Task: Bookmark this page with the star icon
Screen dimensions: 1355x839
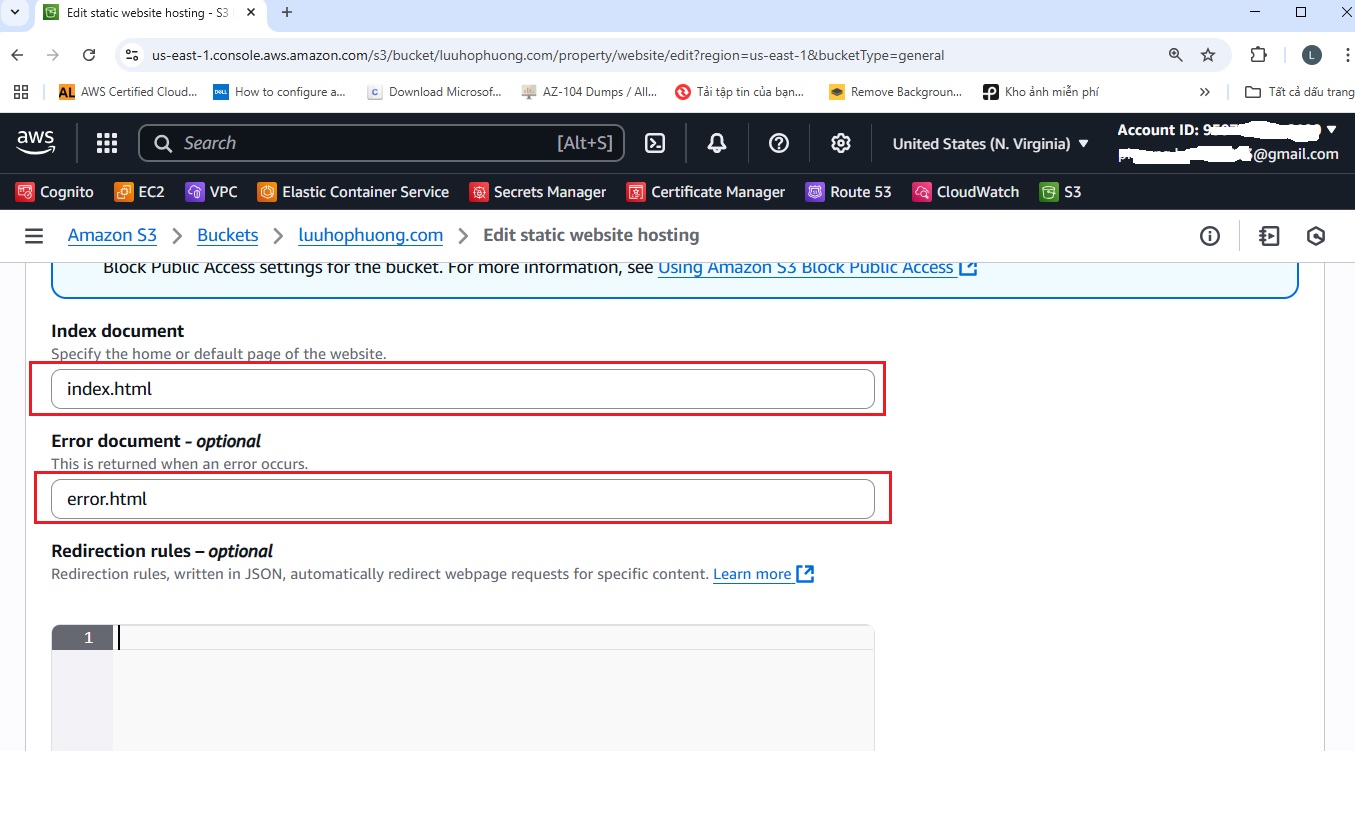Action: pos(1208,55)
